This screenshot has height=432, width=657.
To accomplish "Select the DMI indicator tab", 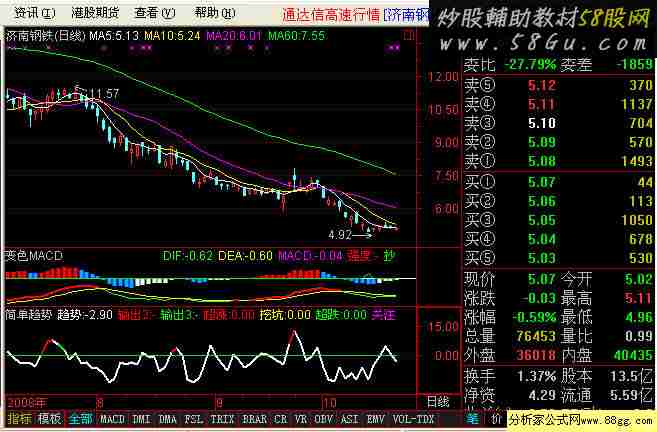I will pyautogui.click(x=141, y=419).
